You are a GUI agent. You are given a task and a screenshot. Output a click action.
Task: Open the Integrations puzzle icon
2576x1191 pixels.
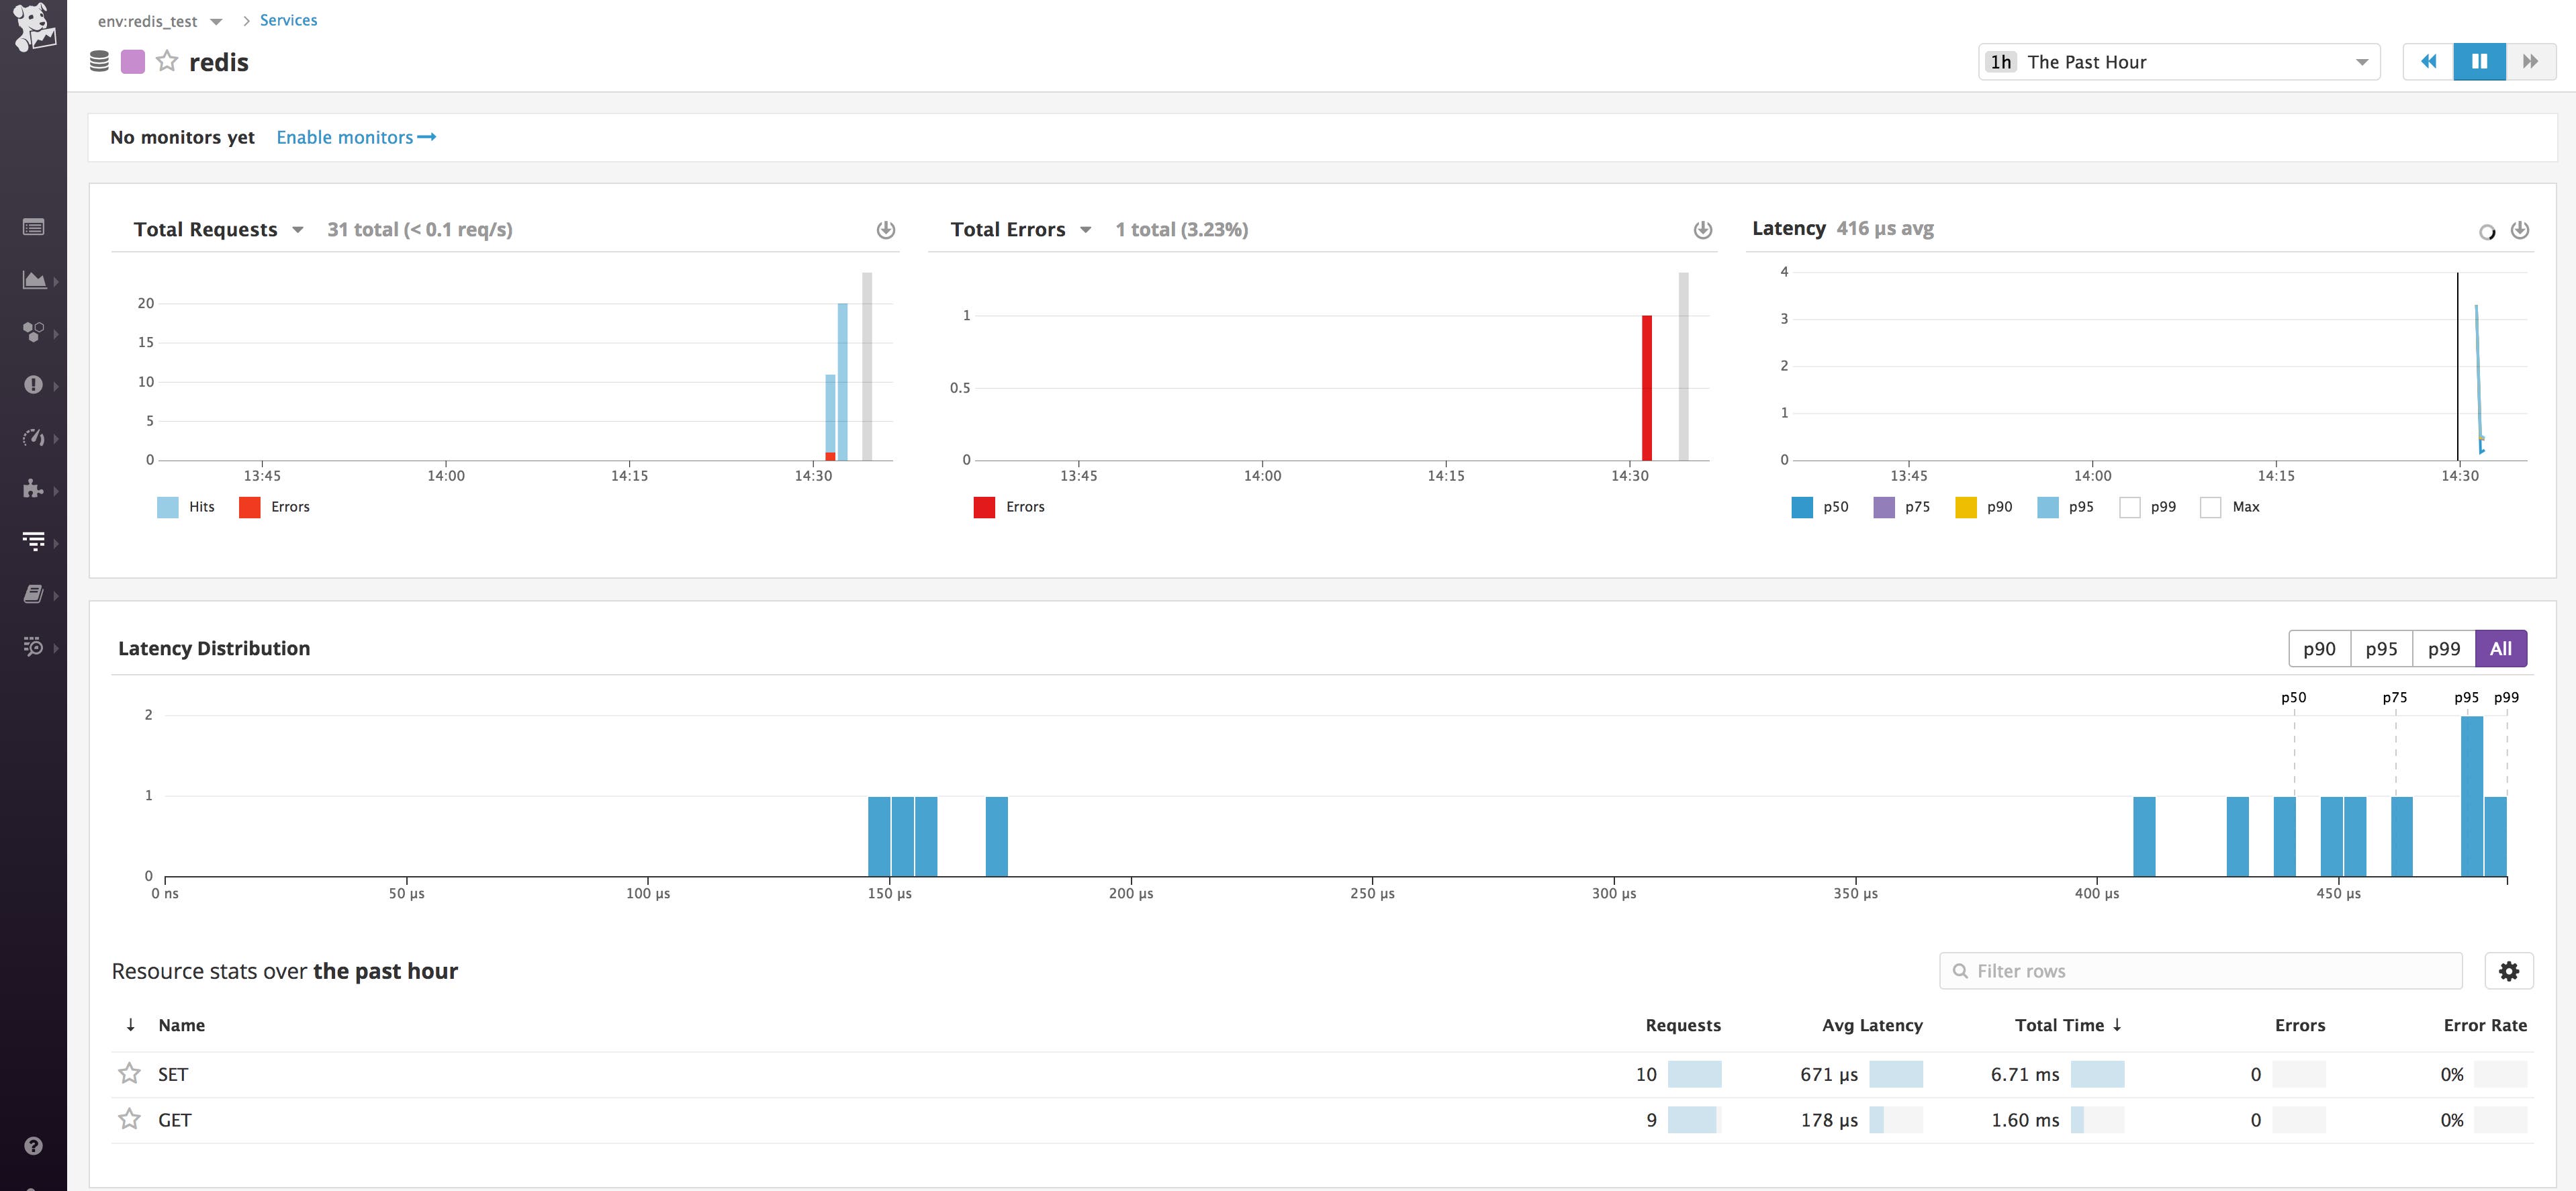34,489
